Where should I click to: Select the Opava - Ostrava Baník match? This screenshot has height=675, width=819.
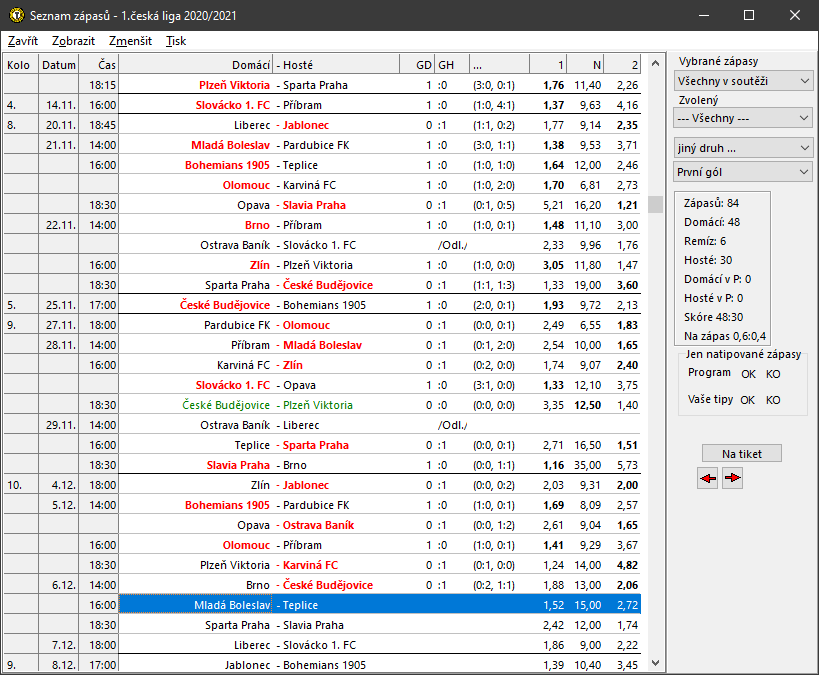(x=380, y=525)
